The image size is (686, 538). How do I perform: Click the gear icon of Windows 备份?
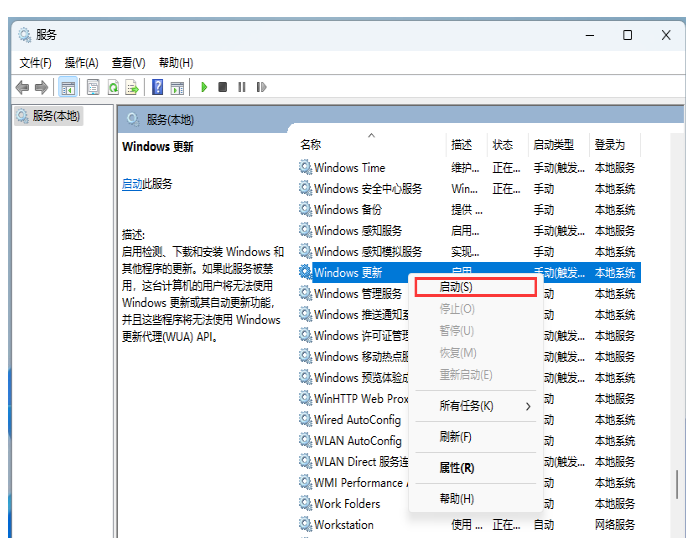pyautogui.click(x=305, y=210)
